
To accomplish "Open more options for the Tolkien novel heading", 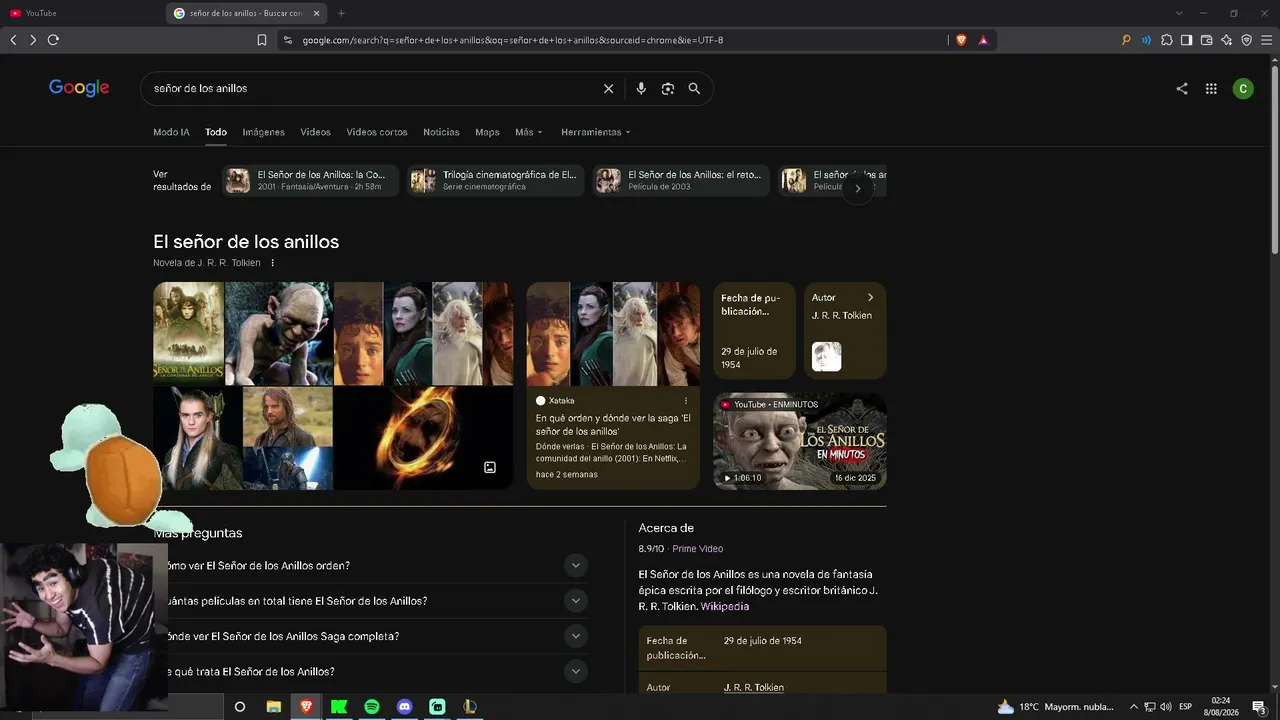I will (x=272, y=263).
